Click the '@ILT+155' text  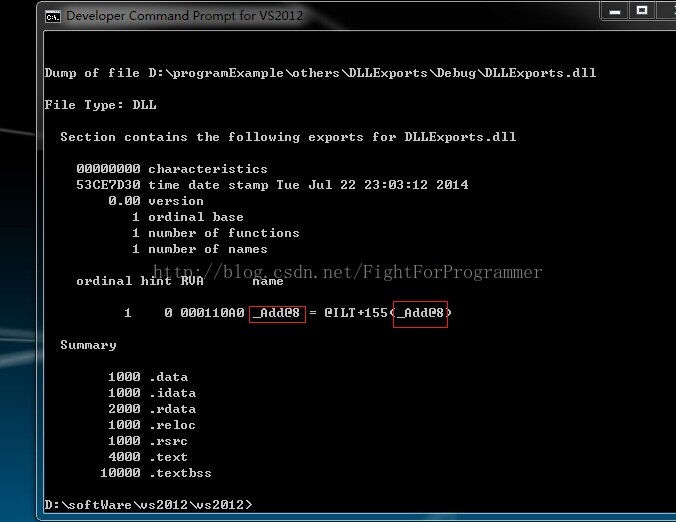356,313
